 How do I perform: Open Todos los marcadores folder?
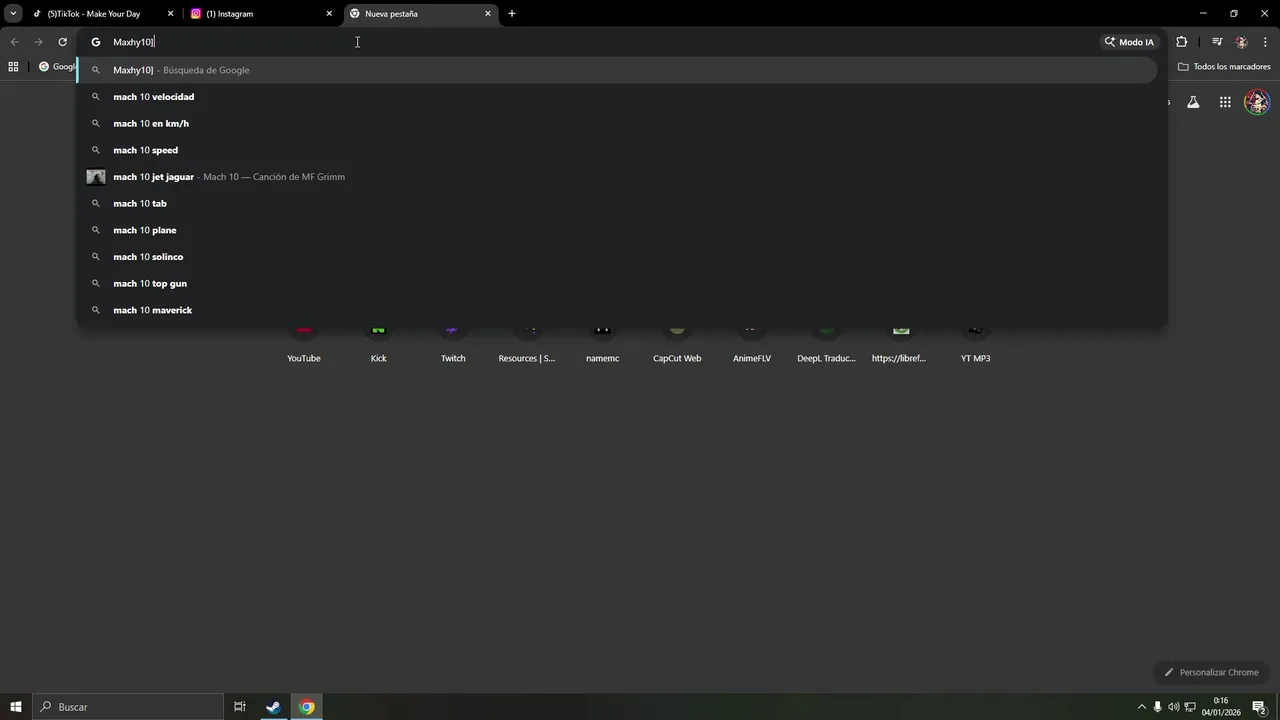click(x=1224, y=66)
